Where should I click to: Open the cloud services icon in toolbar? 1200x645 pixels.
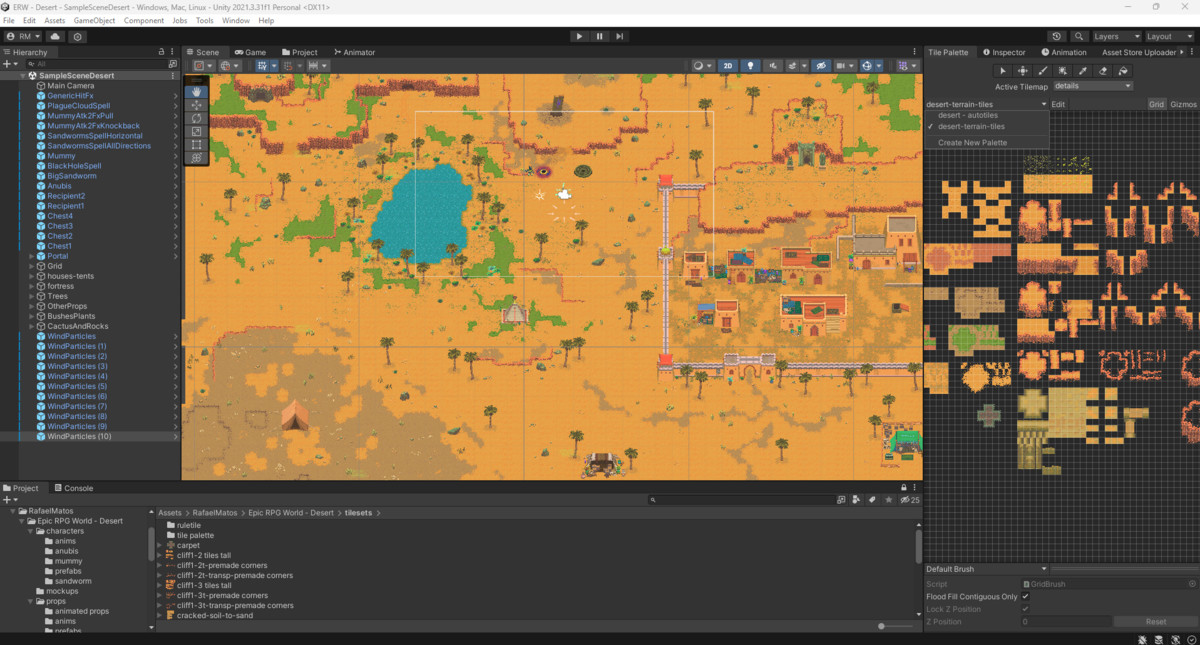(55, 36)
